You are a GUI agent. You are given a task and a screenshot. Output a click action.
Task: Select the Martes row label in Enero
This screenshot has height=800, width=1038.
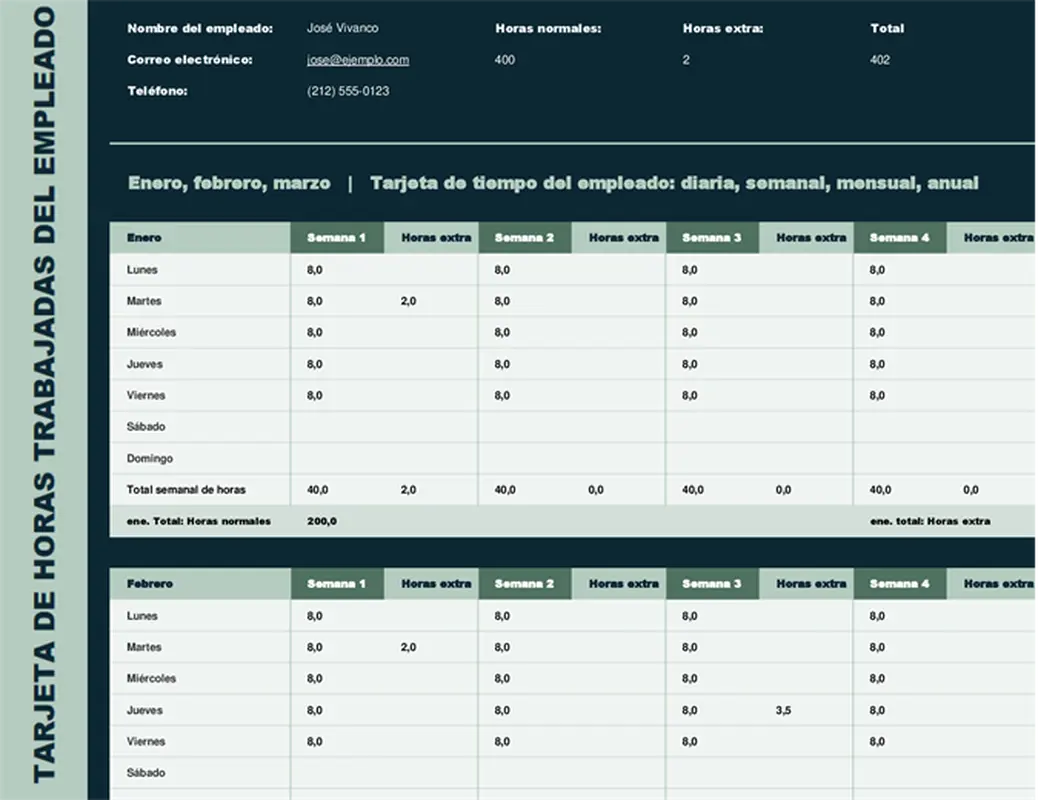click(144, 301)
